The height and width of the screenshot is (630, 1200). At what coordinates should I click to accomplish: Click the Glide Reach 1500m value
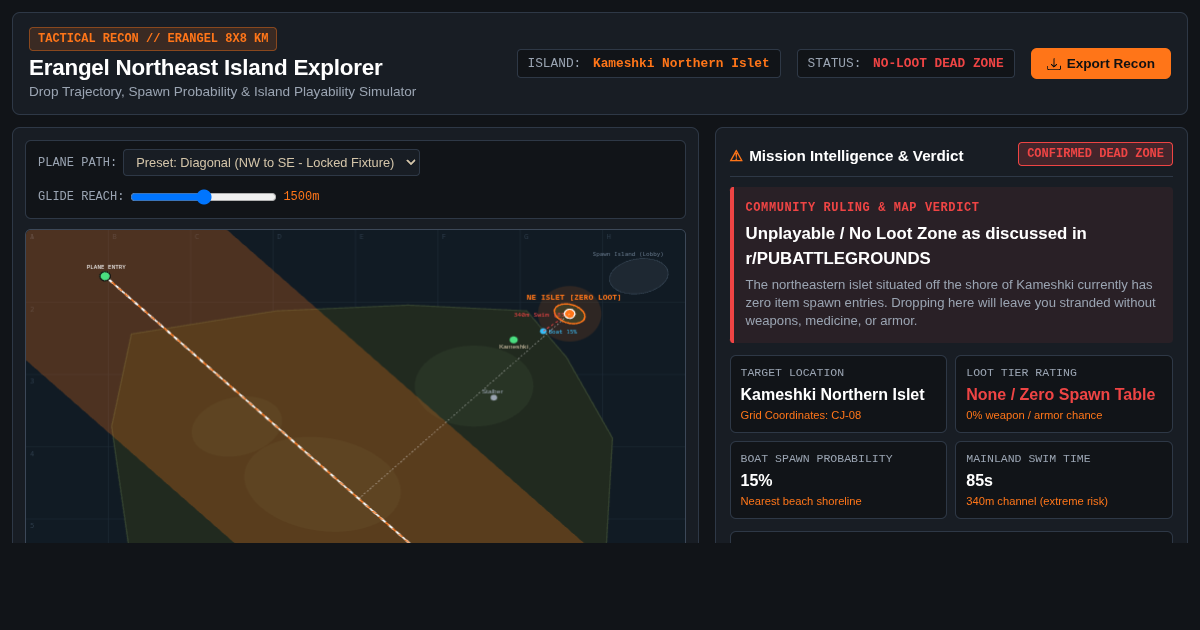(301, 197)
